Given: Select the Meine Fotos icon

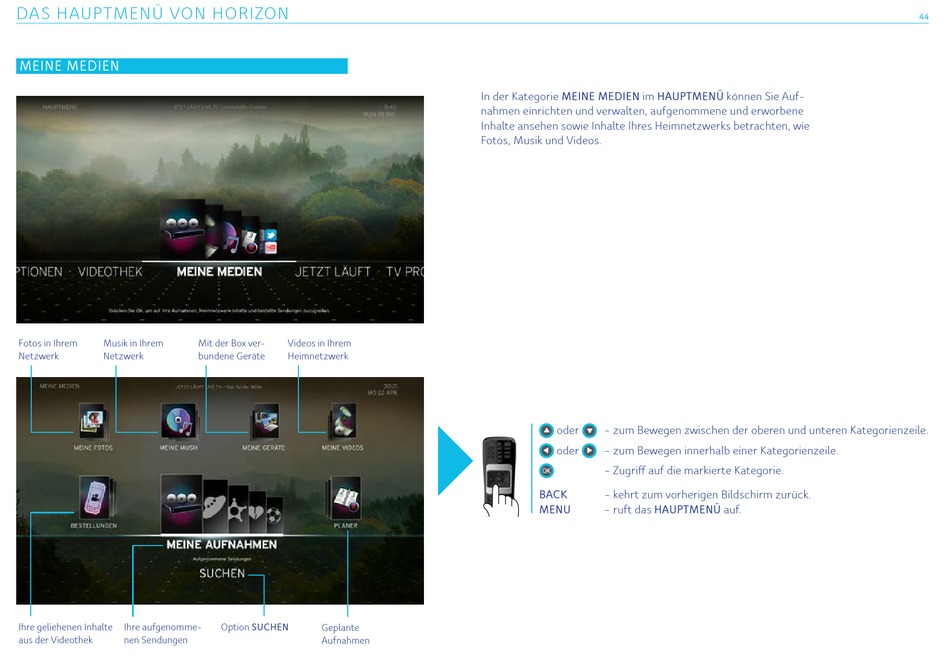Looking at the screenshot, I should point(92,421).
